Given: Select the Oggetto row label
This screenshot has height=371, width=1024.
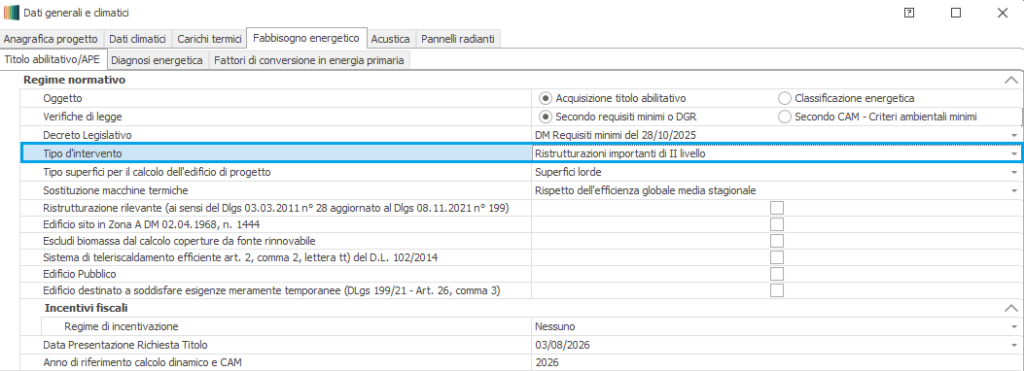Looking at the screenshot, I should pyautogui.click(x=63, y=99).
